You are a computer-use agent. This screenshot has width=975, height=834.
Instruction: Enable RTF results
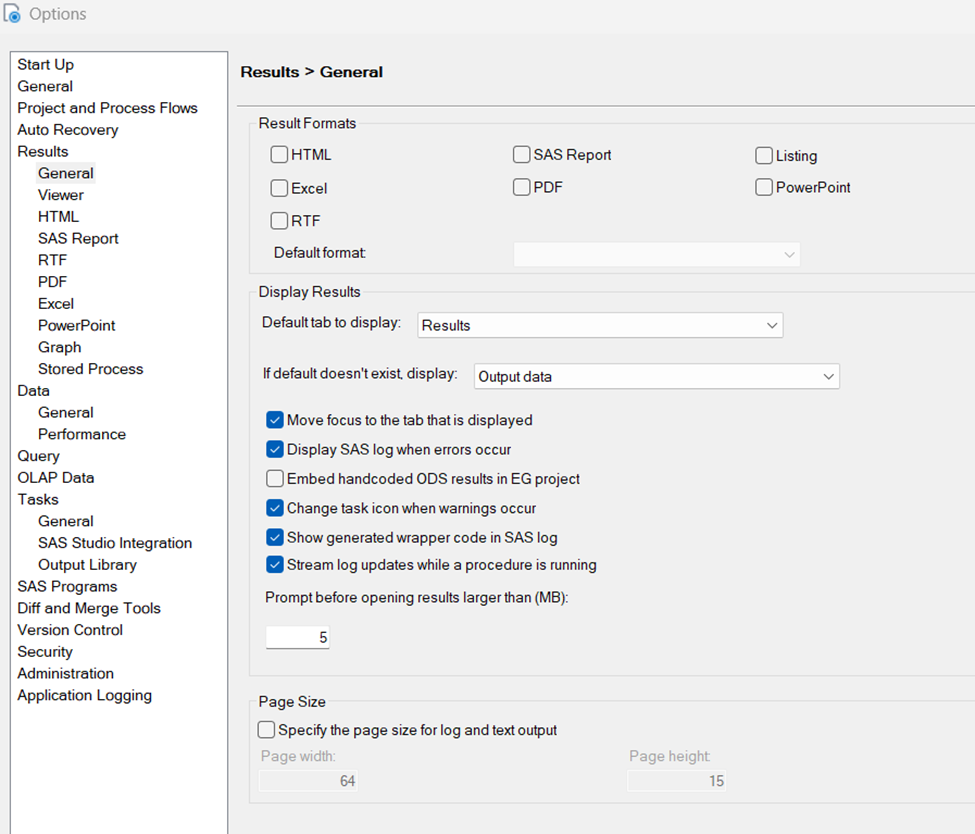pos(280,220)
